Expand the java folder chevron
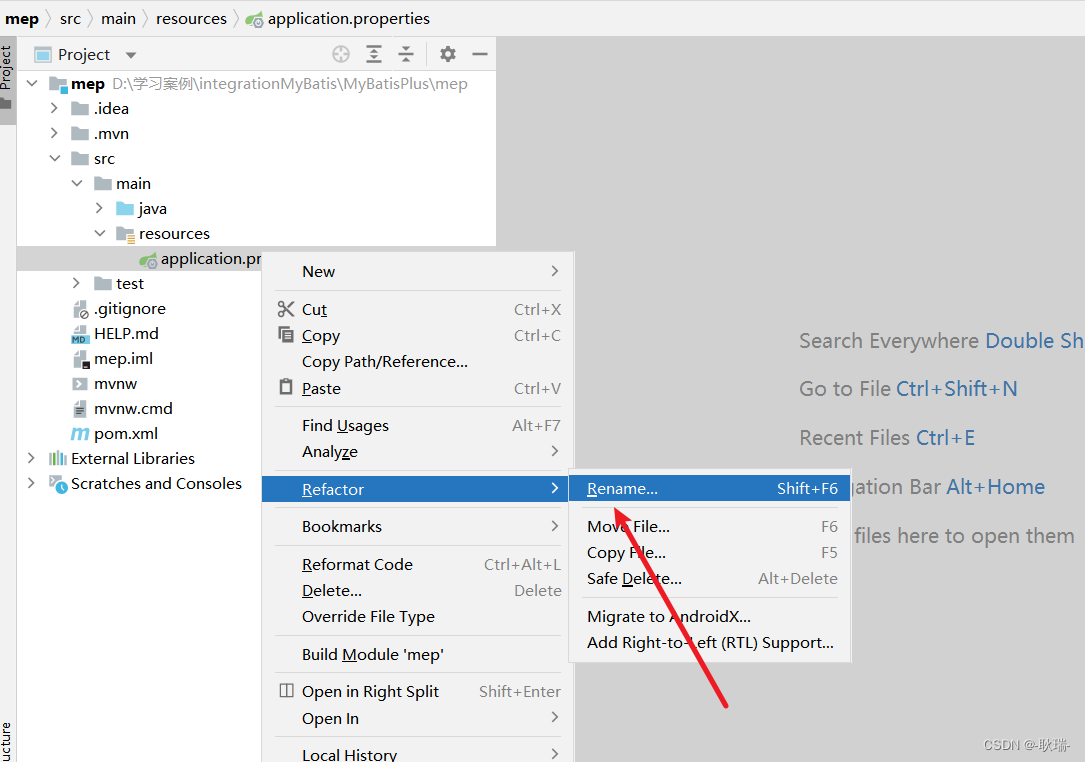Image resolution: width=1085 pixels, height=762 pixels. tap(99, 208)
